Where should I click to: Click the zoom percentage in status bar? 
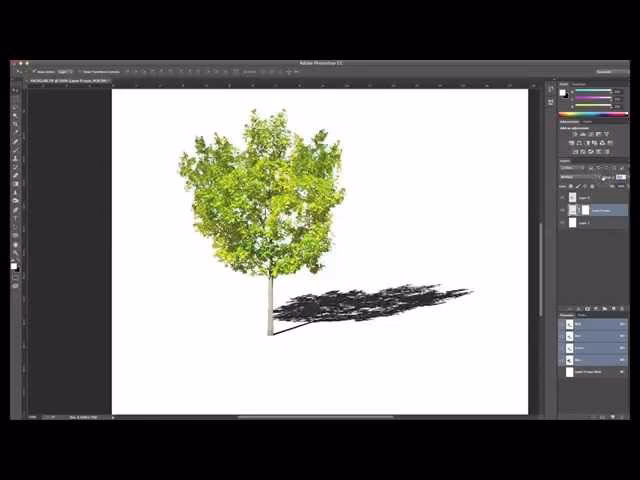33,417
